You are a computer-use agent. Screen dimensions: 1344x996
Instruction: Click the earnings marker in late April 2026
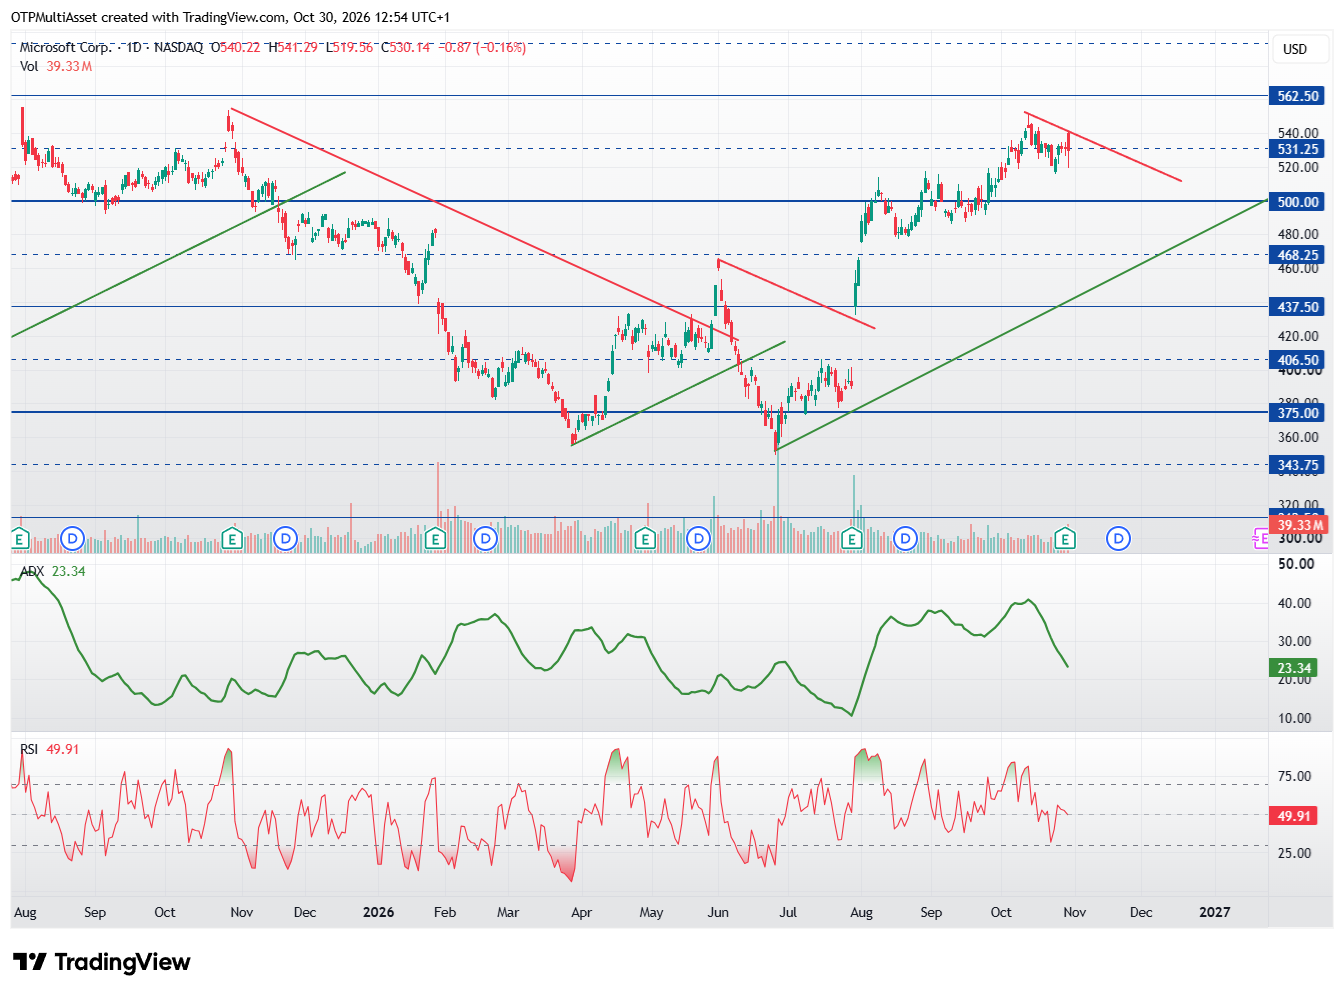click(645, 539)
